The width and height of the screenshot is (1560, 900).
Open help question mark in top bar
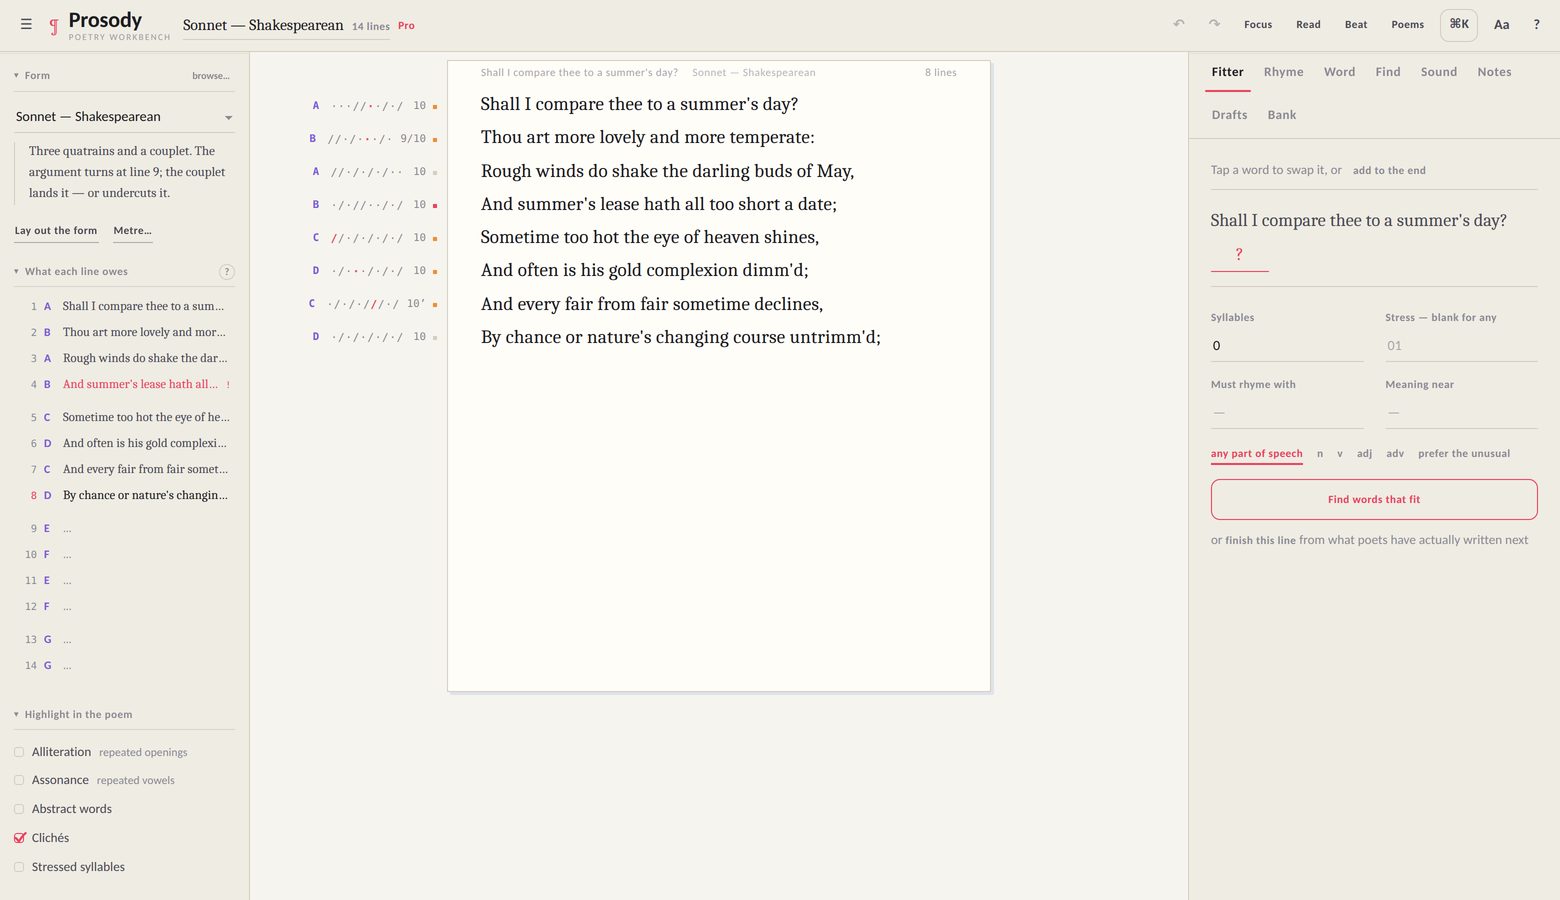click(x=1536, y=25)
